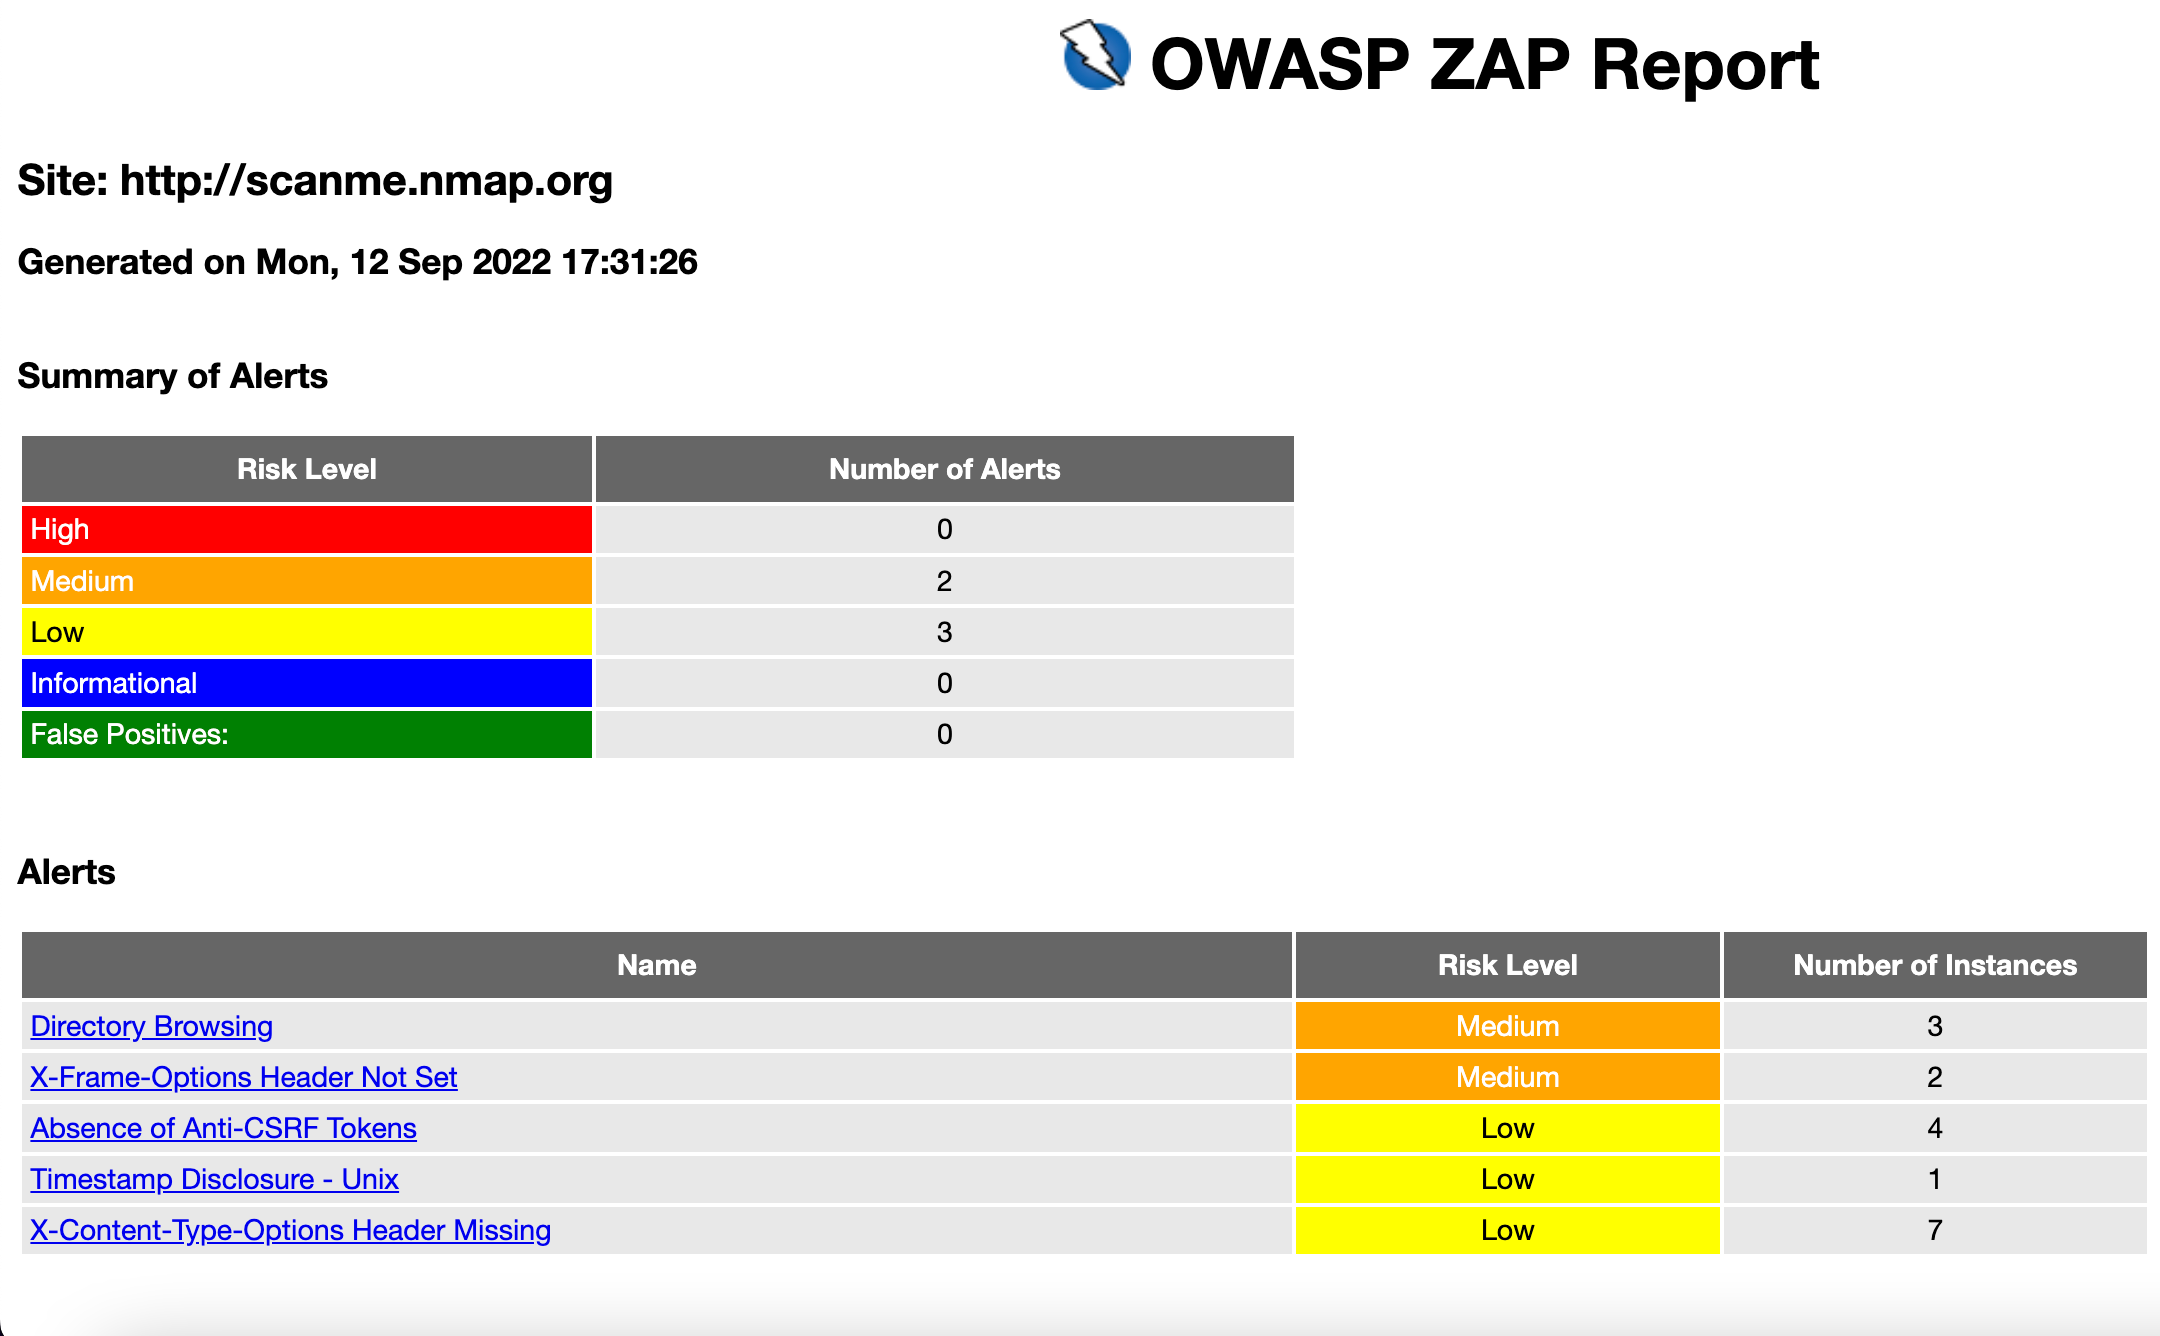The image size is (2160, 1336).
Task: Click instance count 7 for X-Content-Type-Options
Action: click(x=1934, y=1230)
